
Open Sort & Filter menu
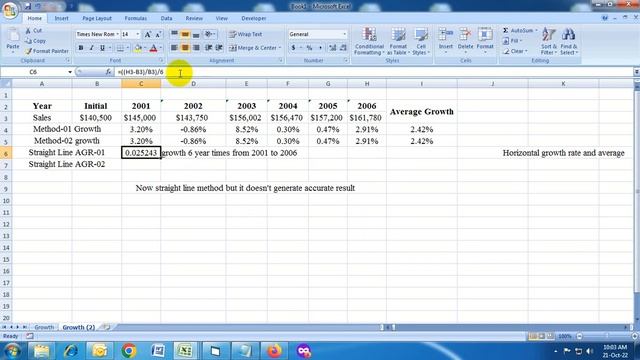pos(549,41)
